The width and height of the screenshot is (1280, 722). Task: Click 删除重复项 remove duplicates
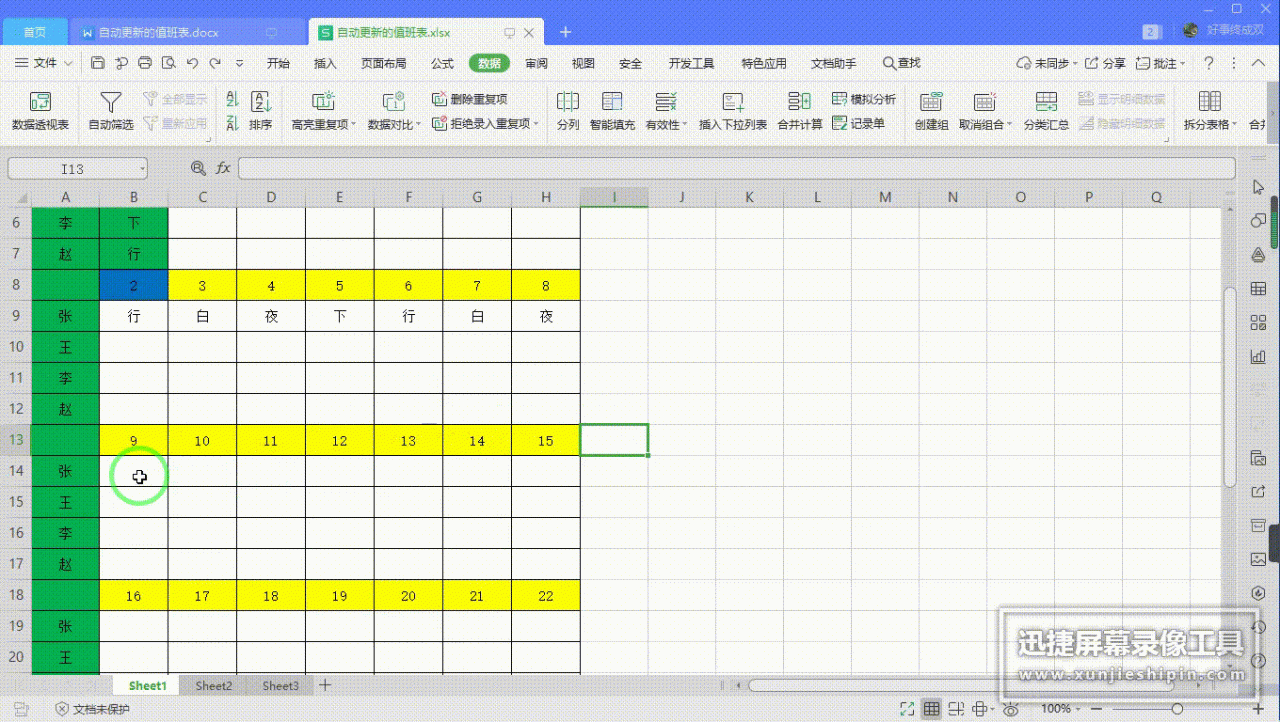(x=470, y=99)
